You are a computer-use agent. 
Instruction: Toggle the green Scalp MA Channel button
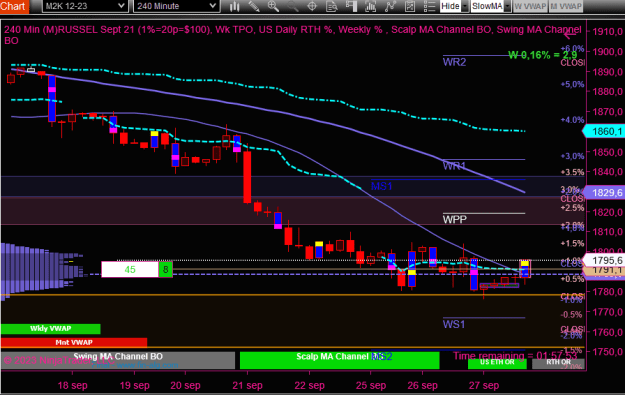pos(340,360)
